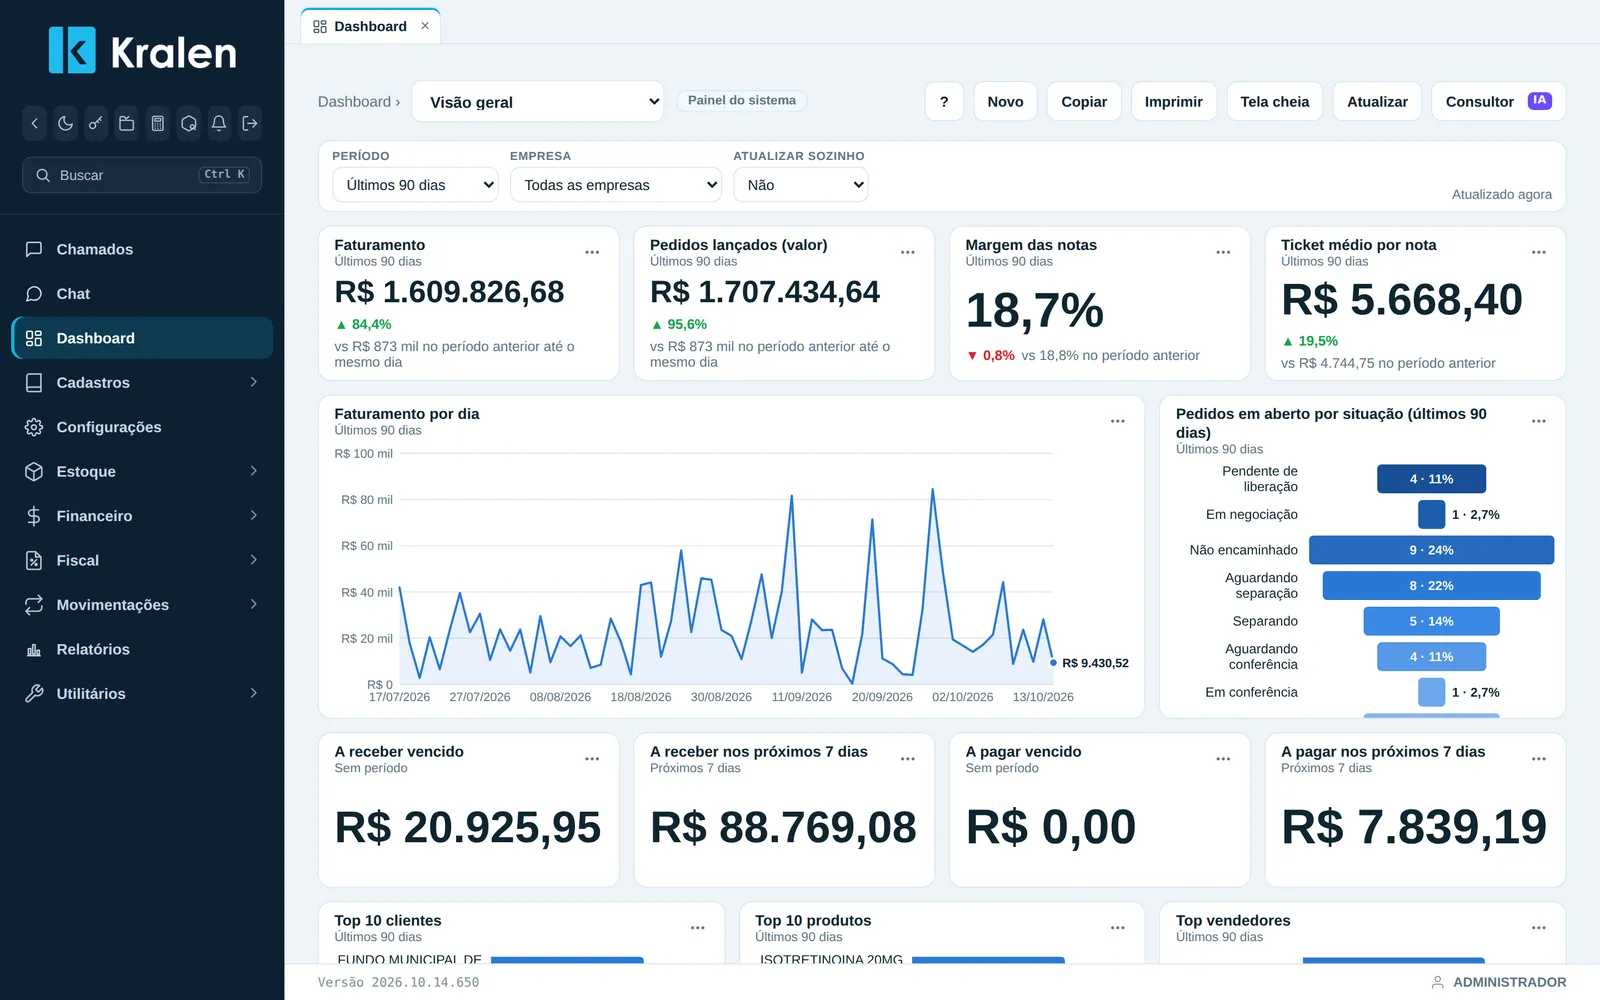Expand the Movimentações submenu chevron
This screenshot has height=1000, width=1600.
254,604
